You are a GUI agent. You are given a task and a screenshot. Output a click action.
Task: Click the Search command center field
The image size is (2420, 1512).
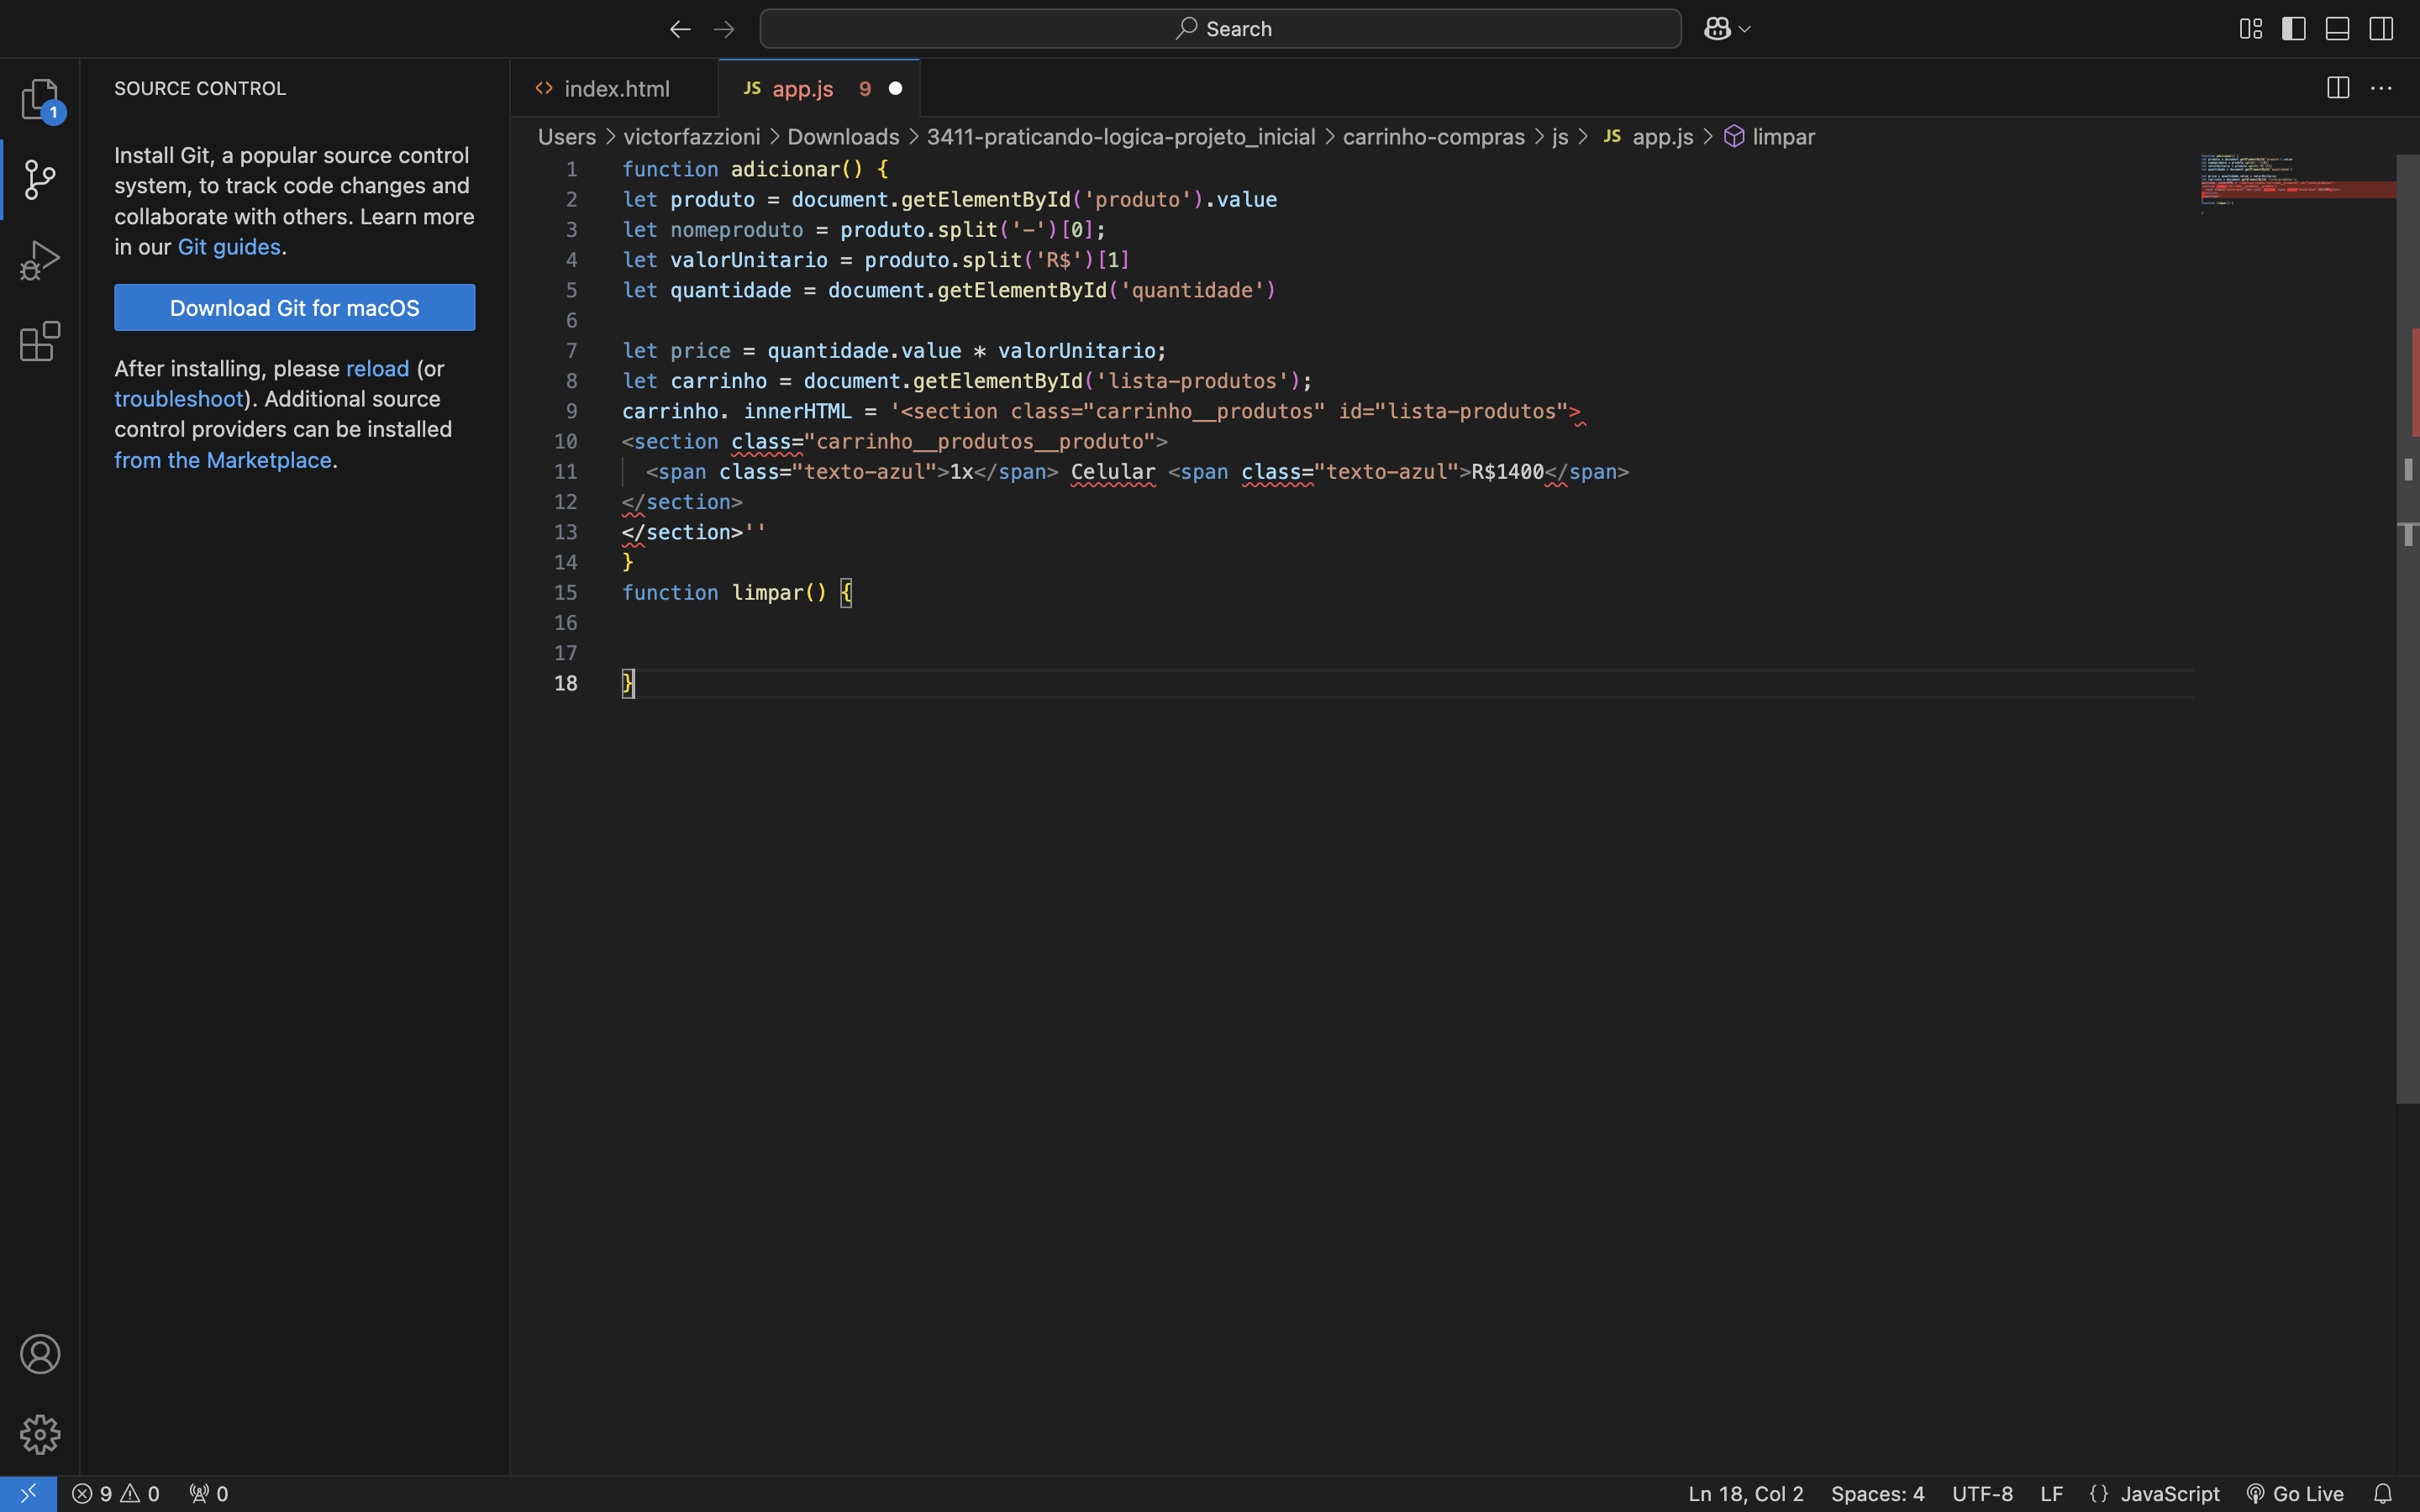tap(1220, 29)
